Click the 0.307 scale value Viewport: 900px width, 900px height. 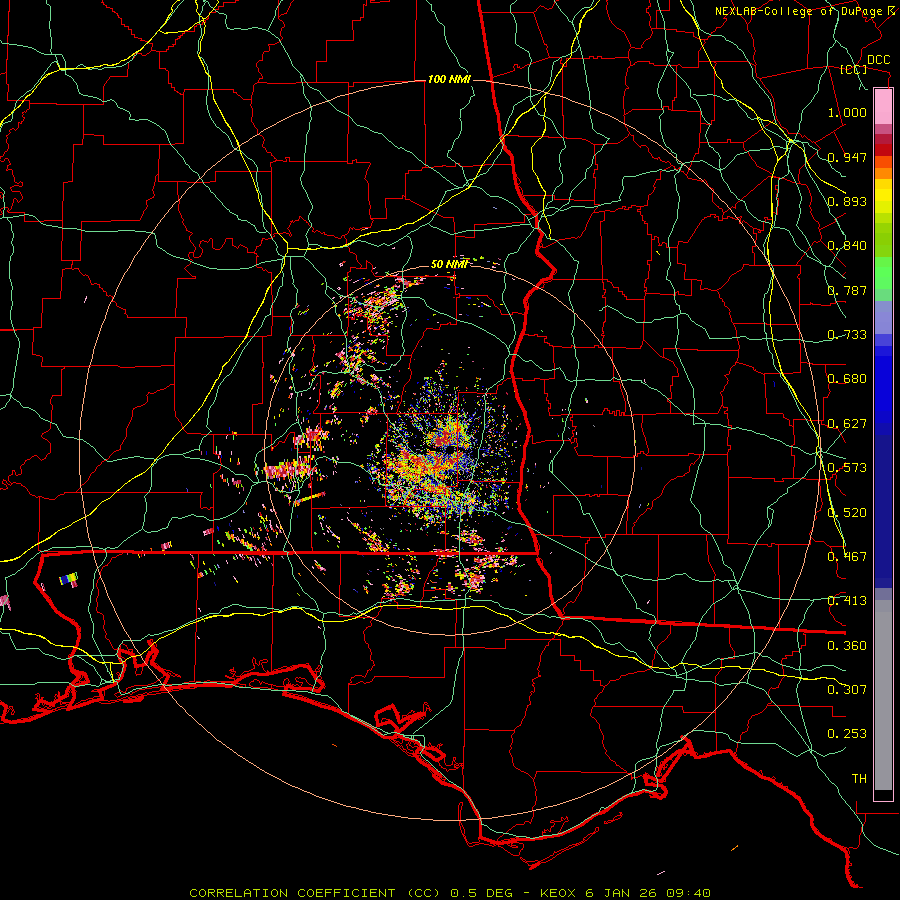847,690
